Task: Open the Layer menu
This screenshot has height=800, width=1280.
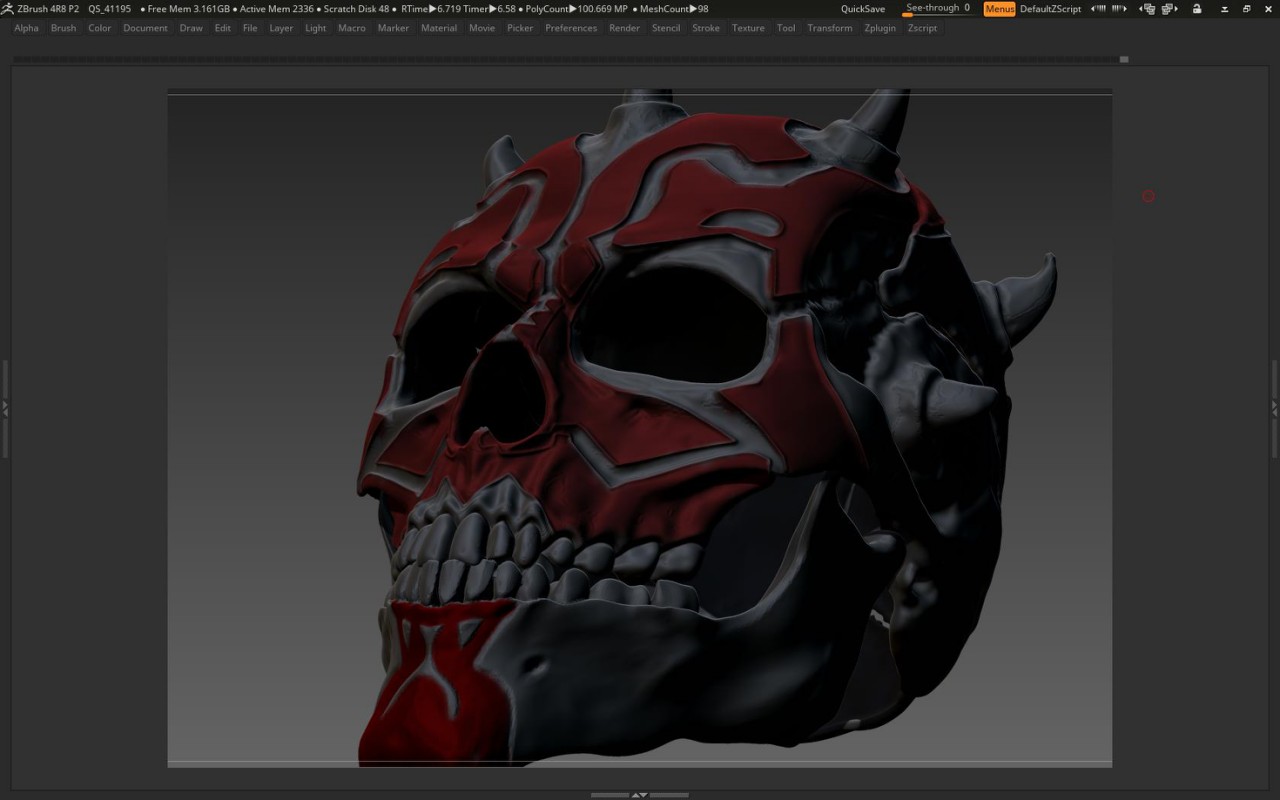Action: [x=282, y=28]
